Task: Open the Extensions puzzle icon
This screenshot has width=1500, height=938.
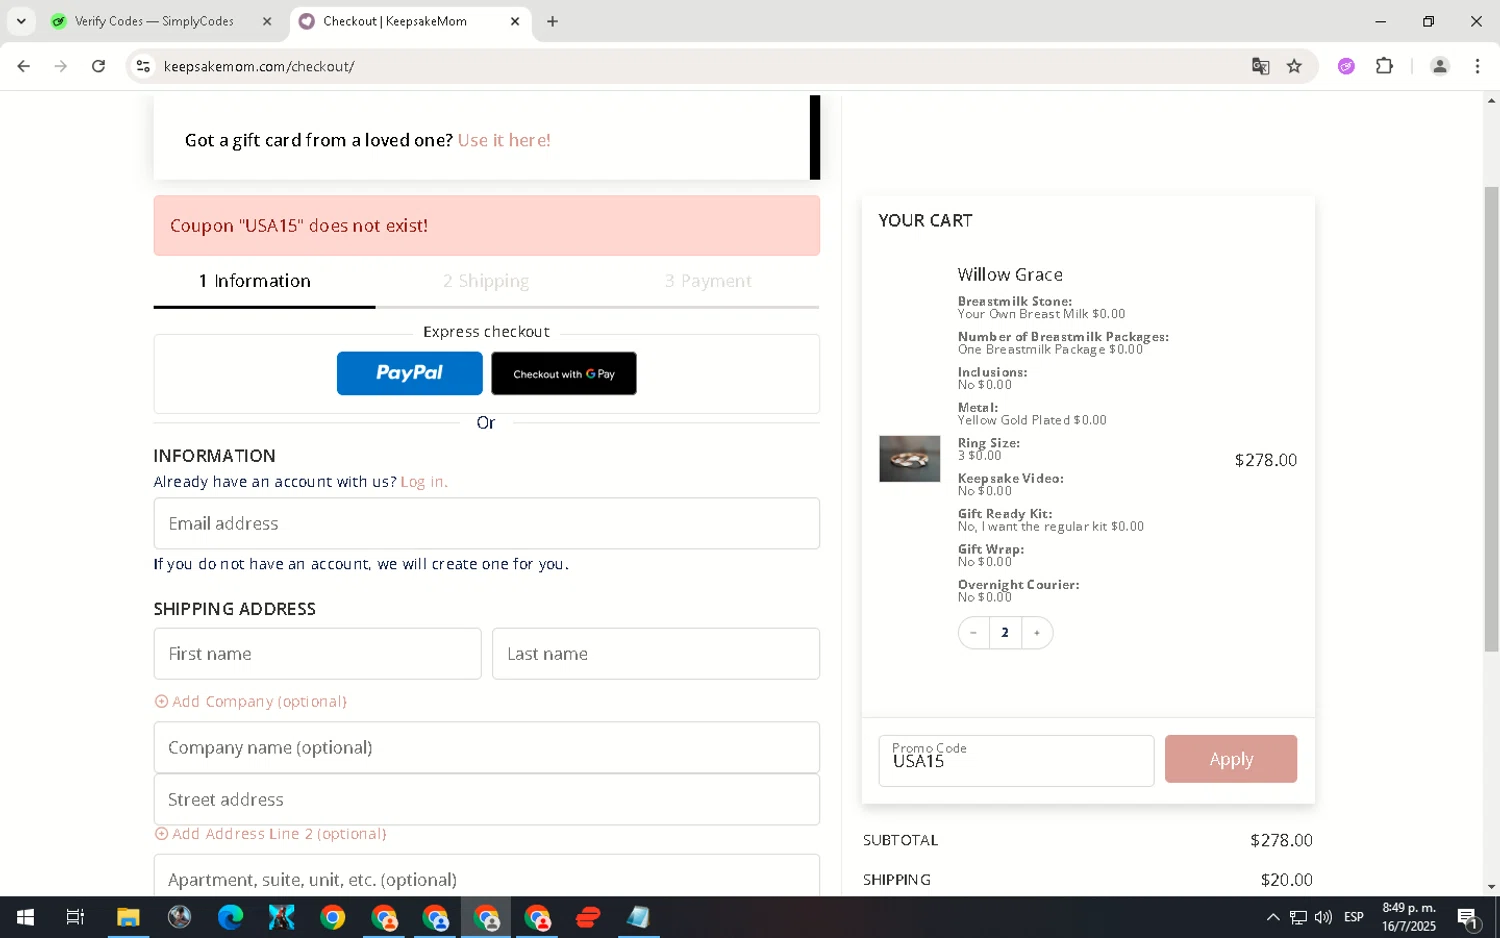Action: [x=1384, y=66]
